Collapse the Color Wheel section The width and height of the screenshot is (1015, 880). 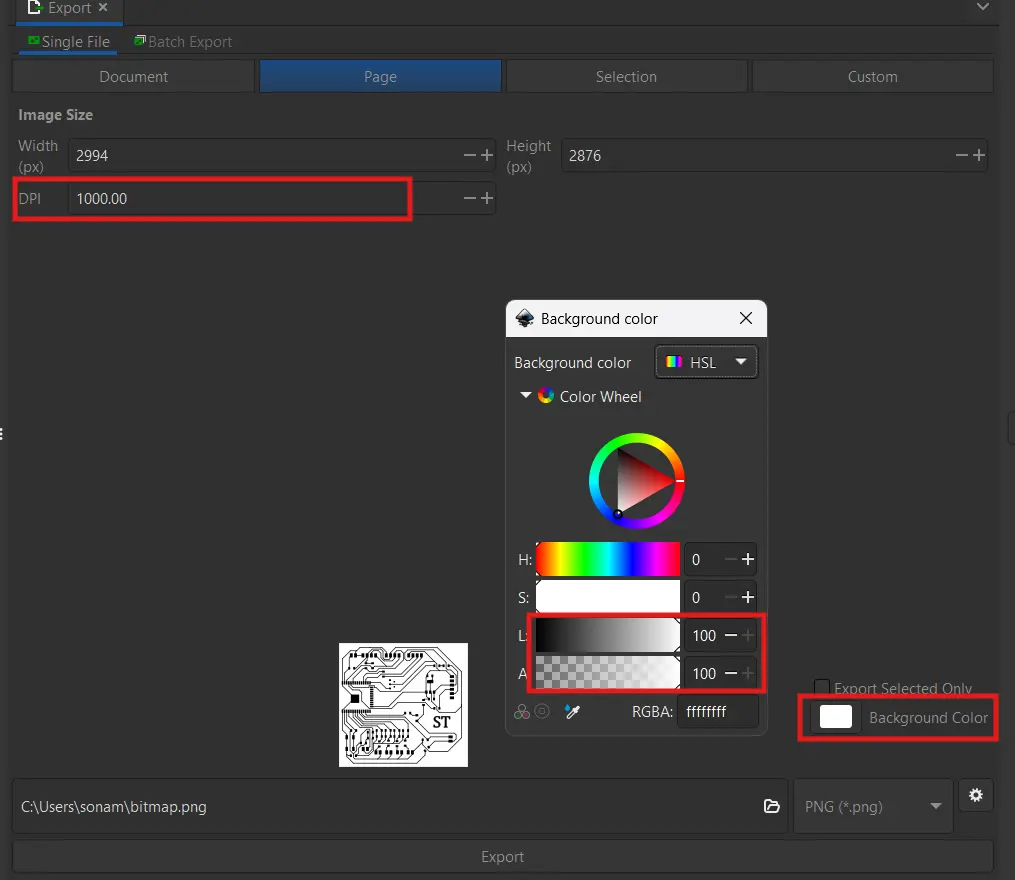click(526, 395)
